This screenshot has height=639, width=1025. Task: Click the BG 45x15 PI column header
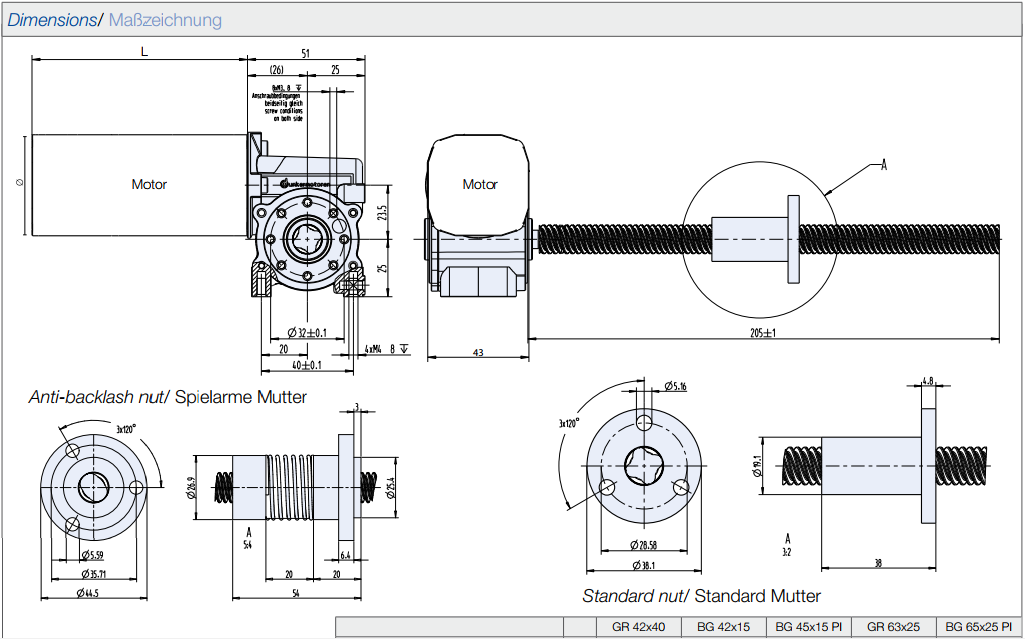coord(809,627)
